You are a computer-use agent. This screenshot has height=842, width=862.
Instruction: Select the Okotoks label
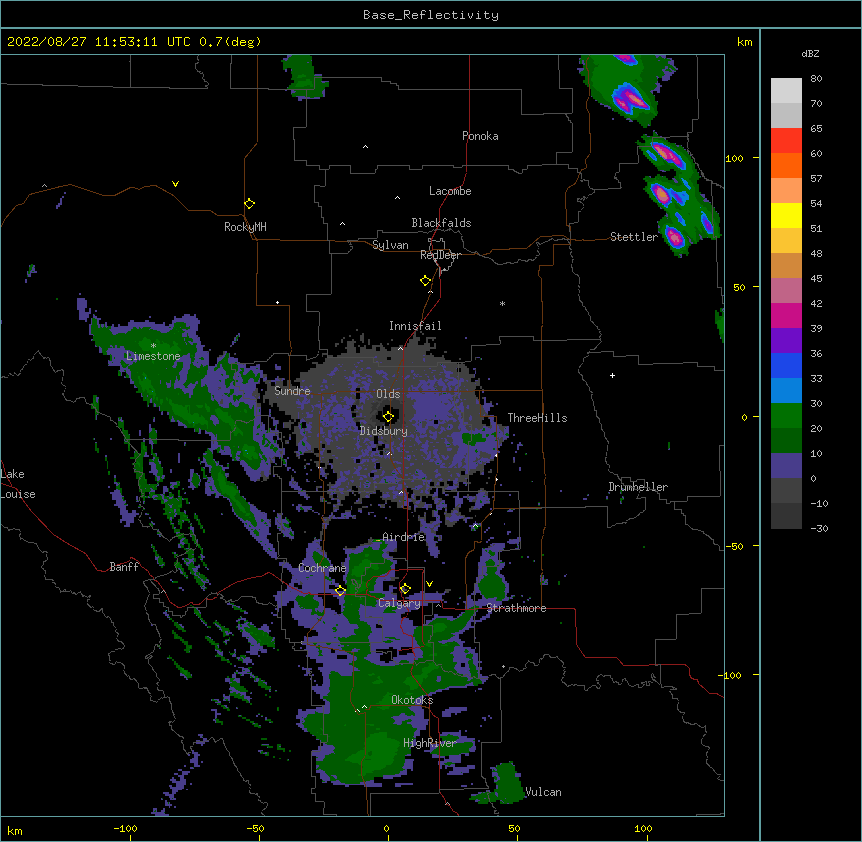click(412, 700)
